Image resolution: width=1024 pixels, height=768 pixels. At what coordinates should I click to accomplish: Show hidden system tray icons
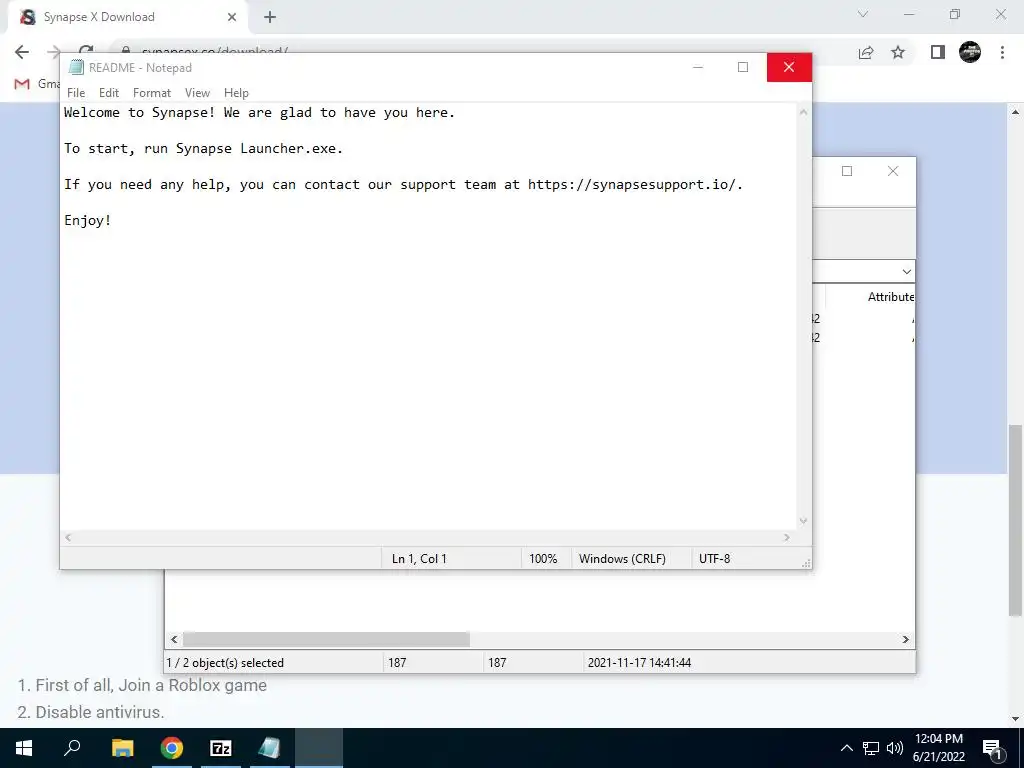coord(846,748)
